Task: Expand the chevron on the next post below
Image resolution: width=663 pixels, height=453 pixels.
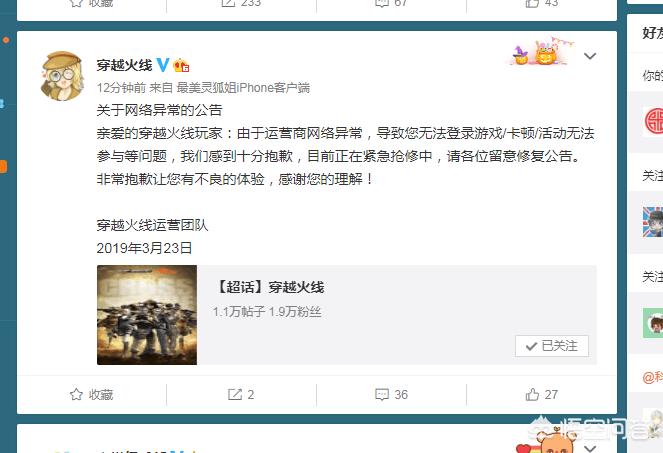Action: 590,448
